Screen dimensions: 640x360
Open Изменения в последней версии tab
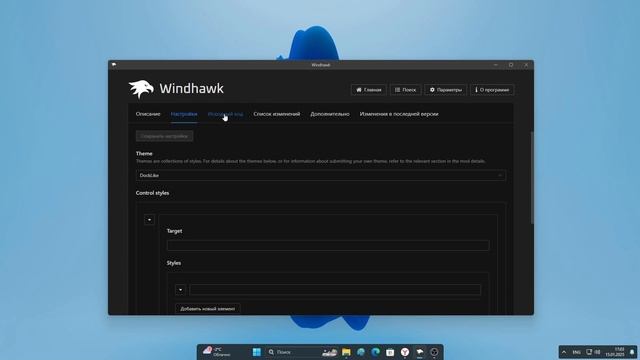tap(399, 114)
